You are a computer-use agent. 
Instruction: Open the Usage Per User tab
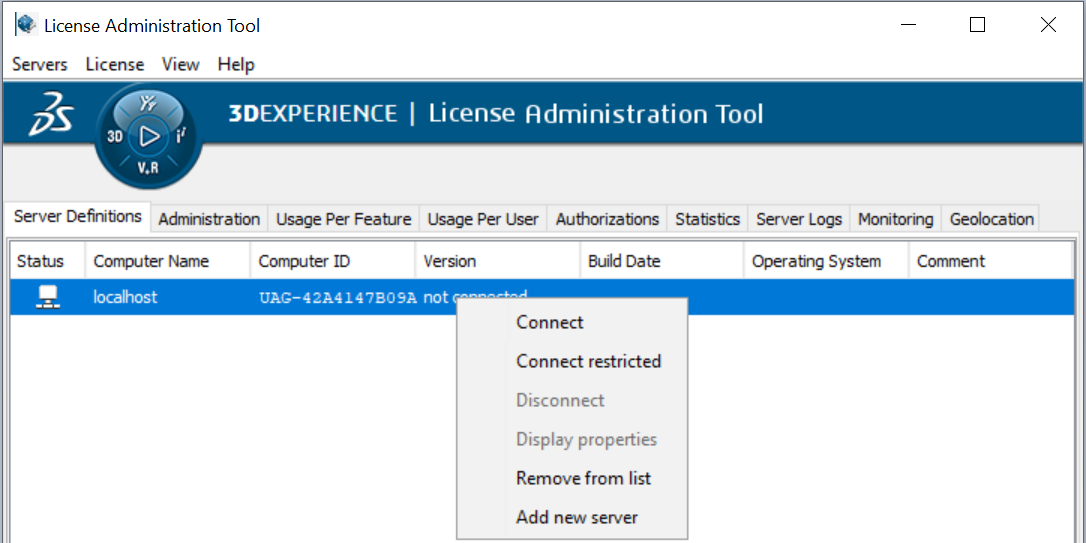click(483, 220)
